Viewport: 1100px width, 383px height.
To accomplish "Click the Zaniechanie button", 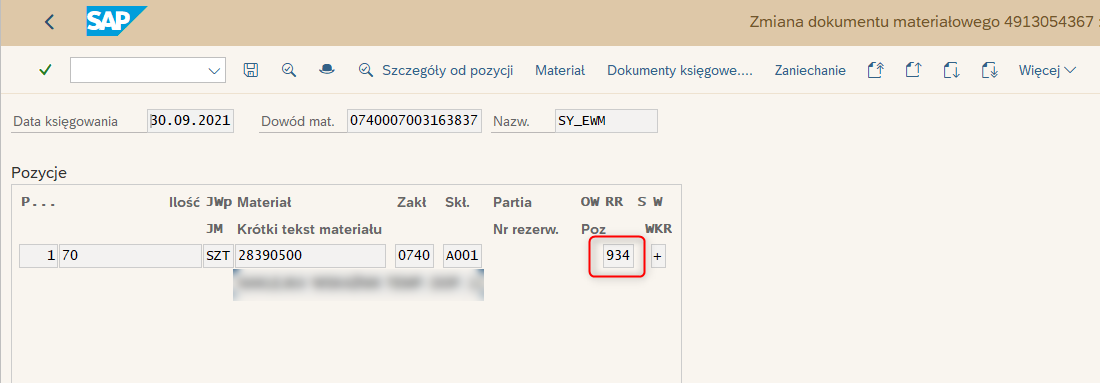I will coord(810,70).
